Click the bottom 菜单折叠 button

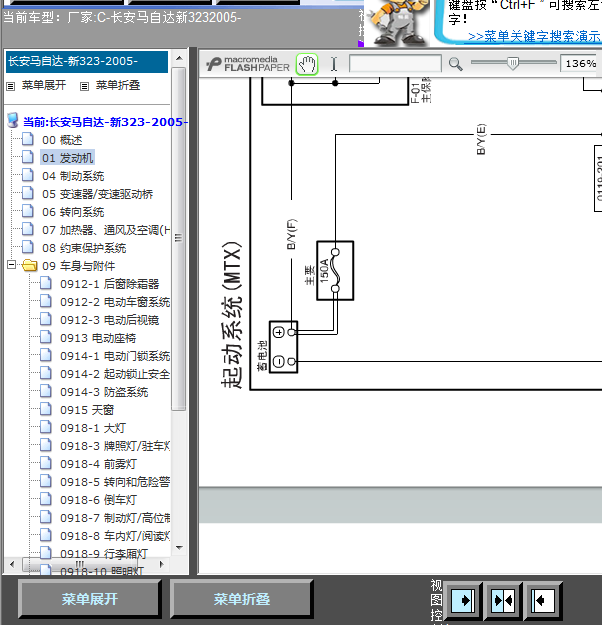pyautogui.click(x=242, y=599)
